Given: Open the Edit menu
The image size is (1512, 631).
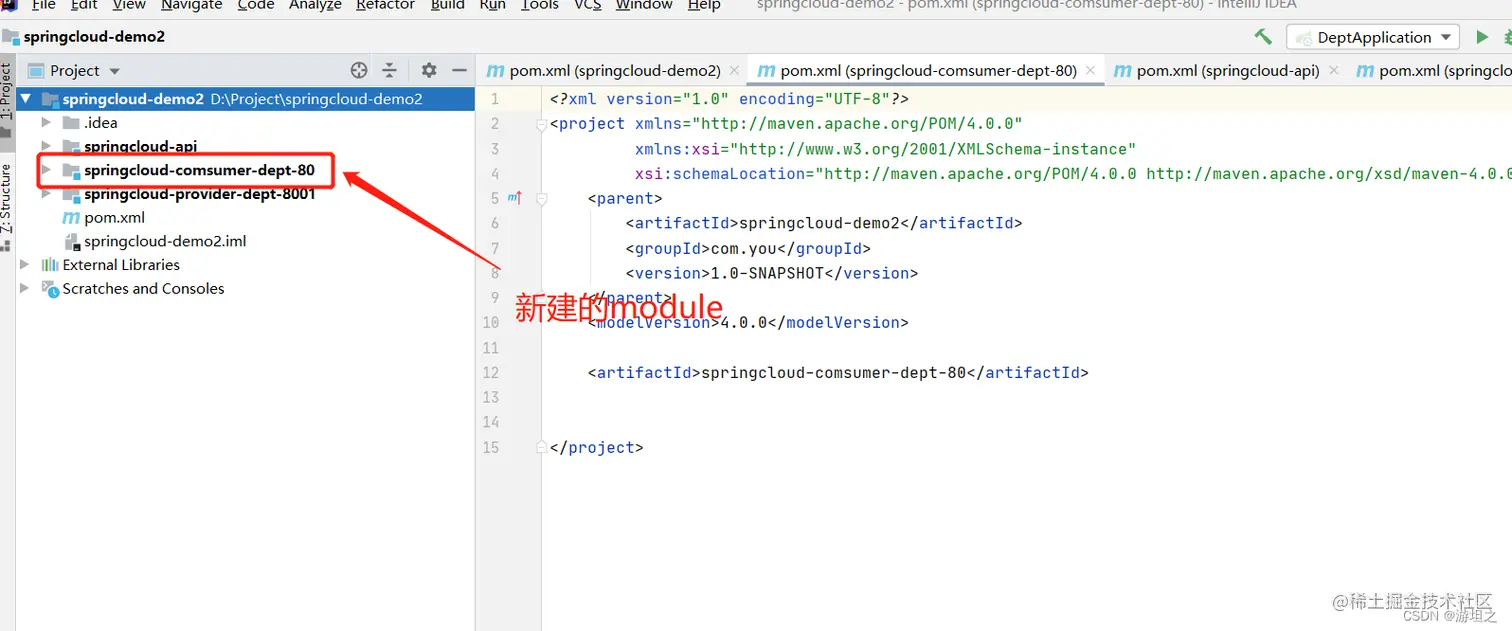Looking at the screenshot, I should (x=84, y=5).
